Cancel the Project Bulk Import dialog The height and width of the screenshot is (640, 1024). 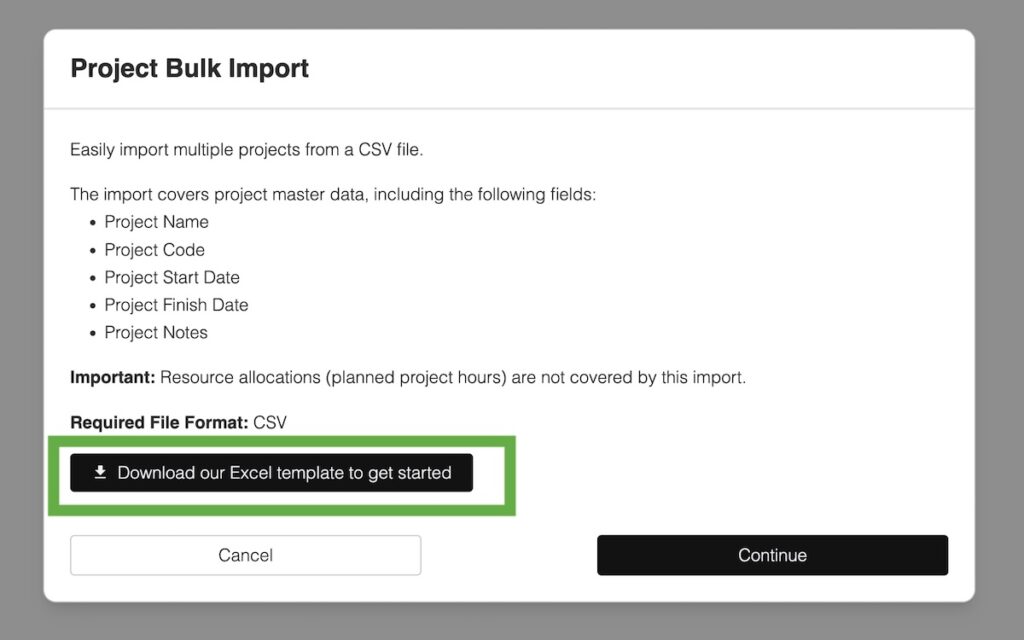[245, 555]
